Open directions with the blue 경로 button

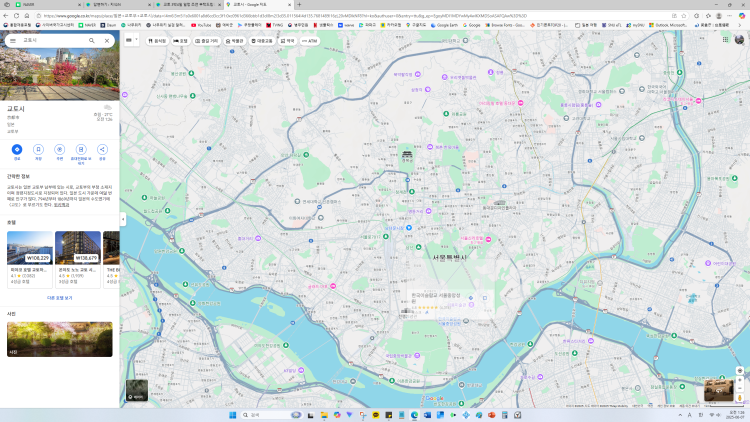coord(17,149)
